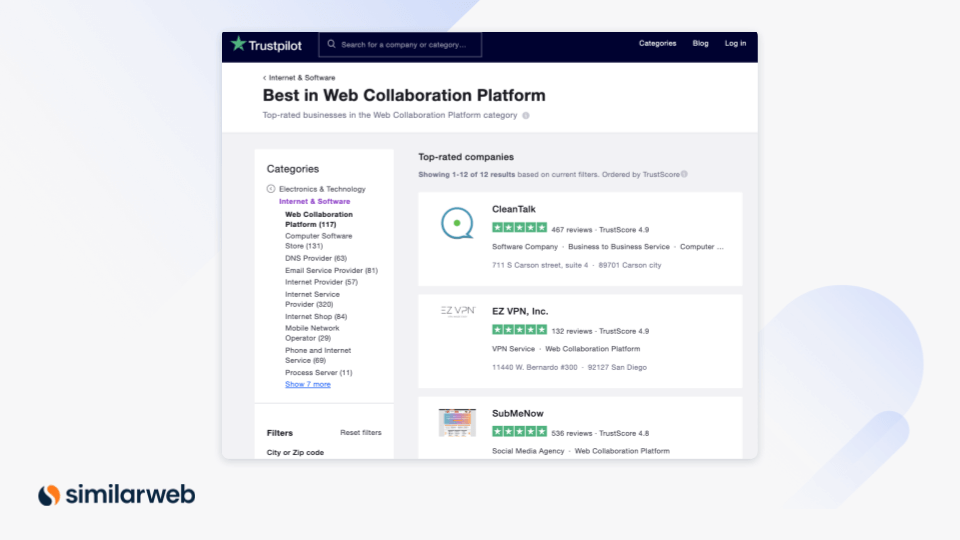Click Reset filters
This screenshot has width=960, height=540.
(361, 433)
